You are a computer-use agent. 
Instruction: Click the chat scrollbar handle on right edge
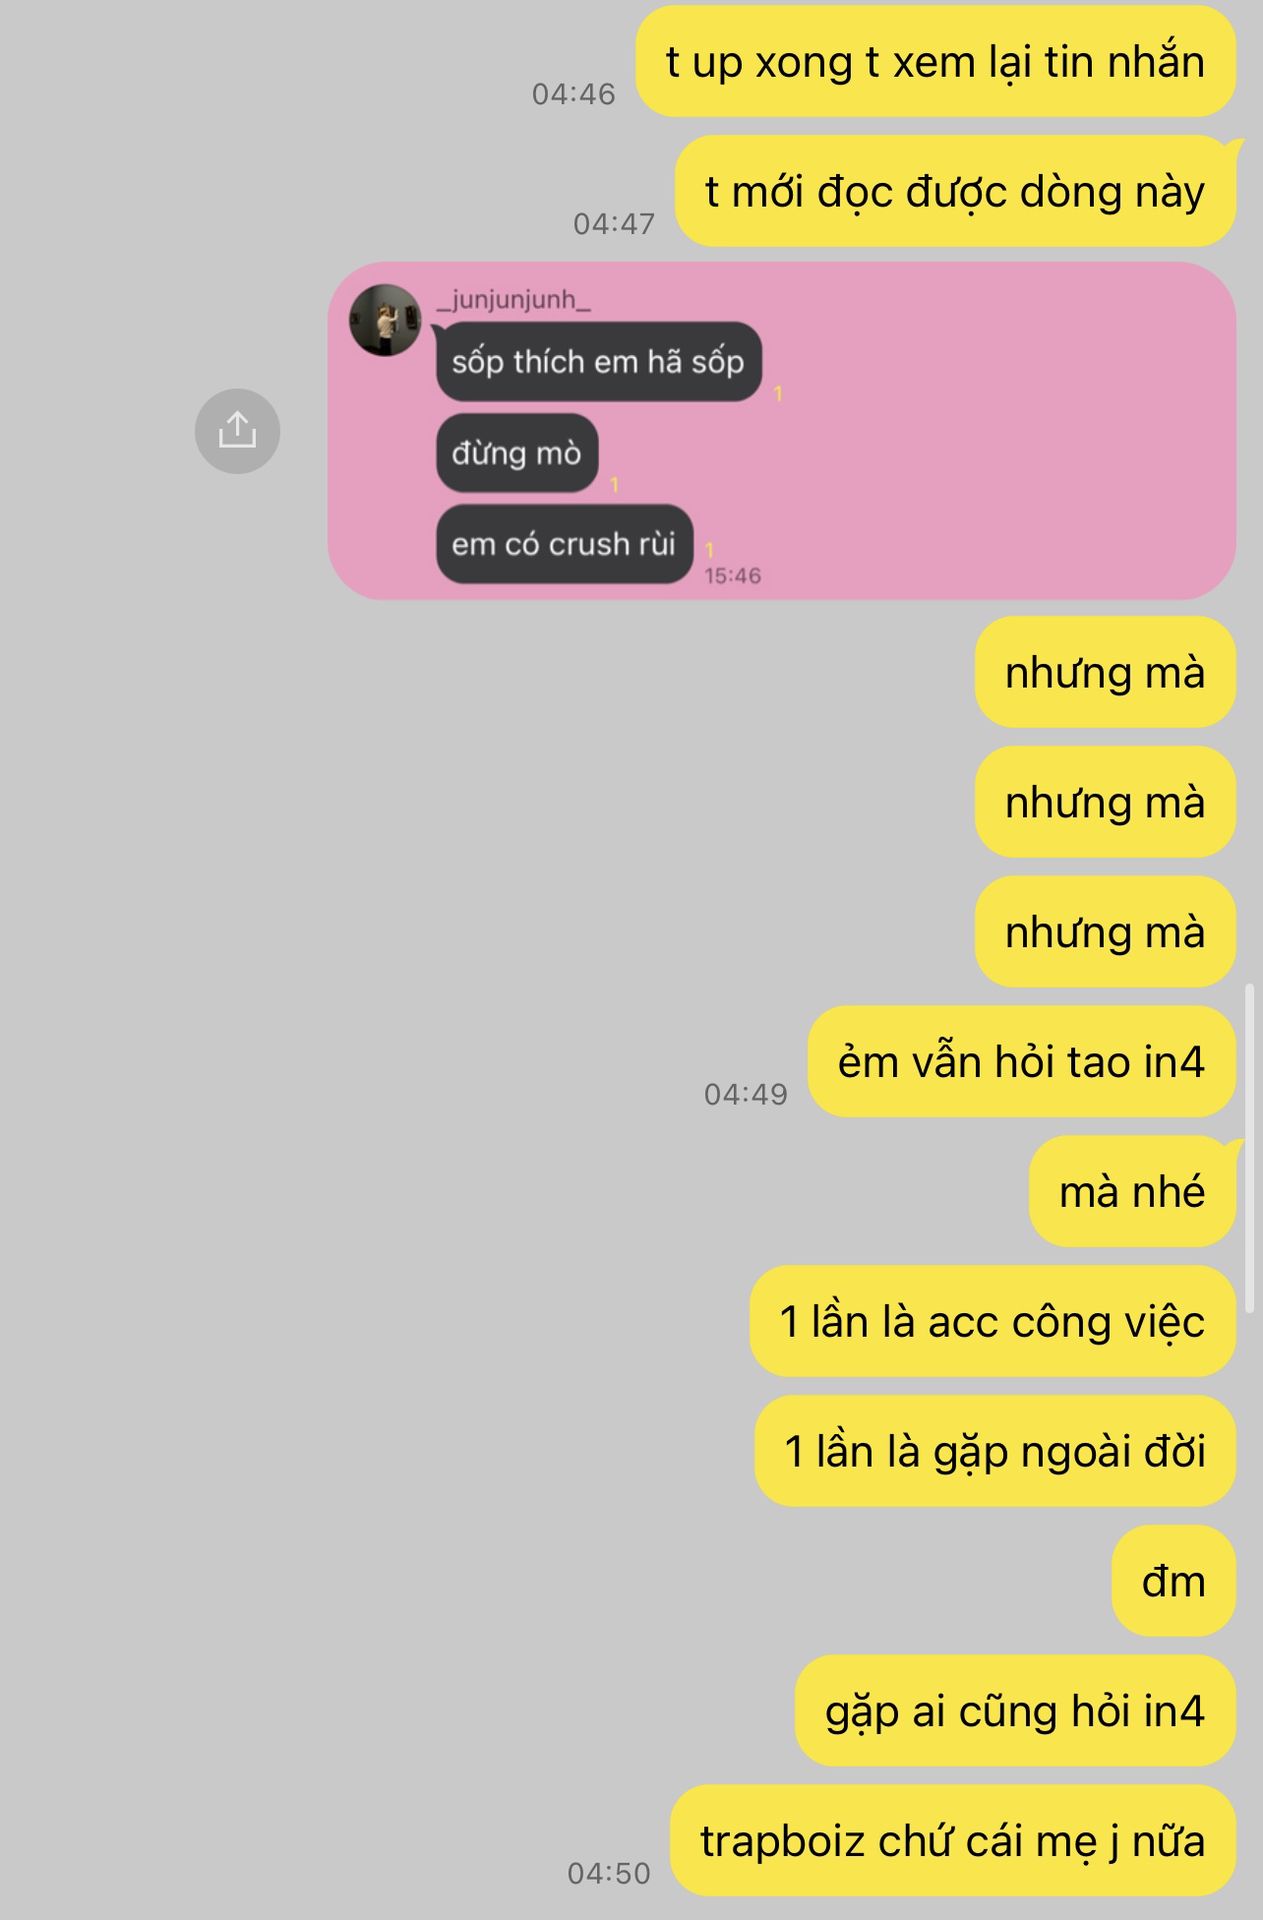click(1250, 1148)
